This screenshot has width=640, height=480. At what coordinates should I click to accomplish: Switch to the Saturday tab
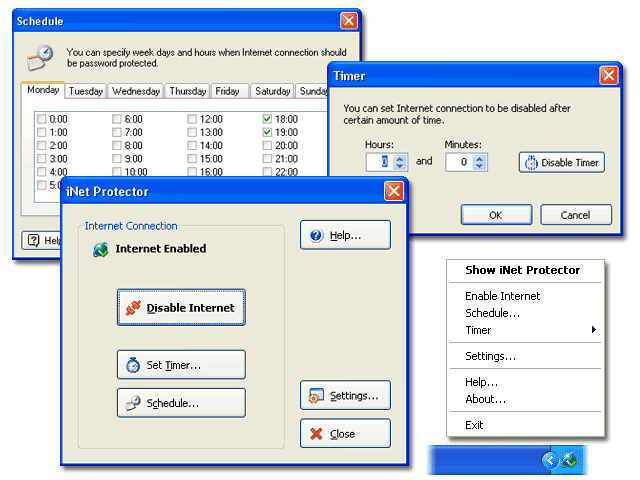click(x=272, y=91)
